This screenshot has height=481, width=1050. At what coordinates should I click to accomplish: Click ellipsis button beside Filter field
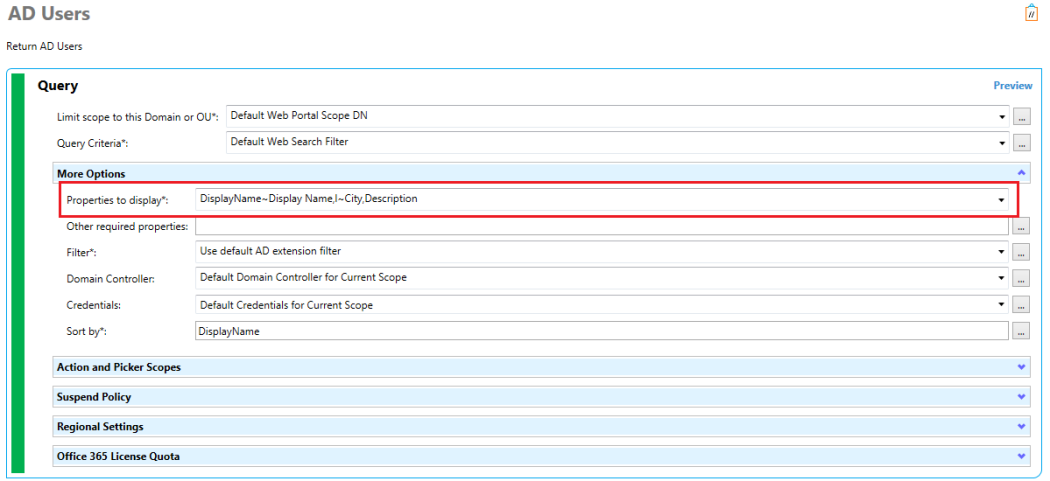tap(1021, 253)
